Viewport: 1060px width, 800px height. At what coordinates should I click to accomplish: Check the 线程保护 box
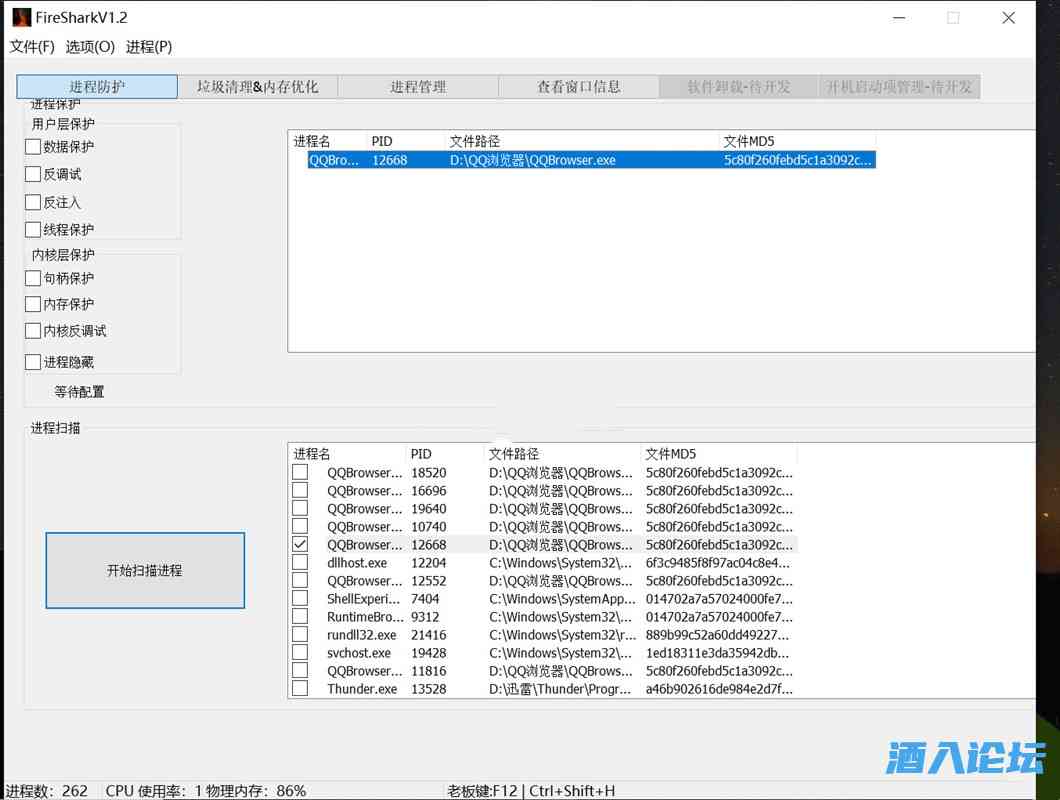click(x=33, y=230)
